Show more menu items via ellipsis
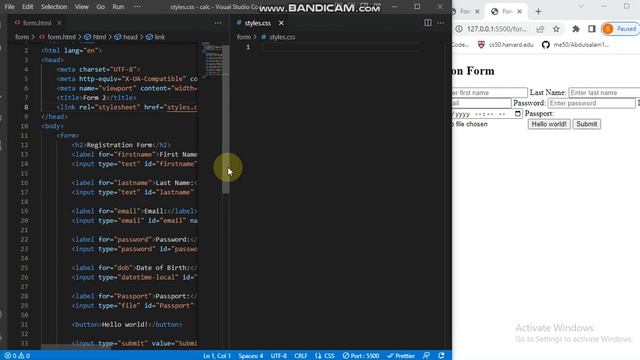640x360 pixels. coord(137,7)
